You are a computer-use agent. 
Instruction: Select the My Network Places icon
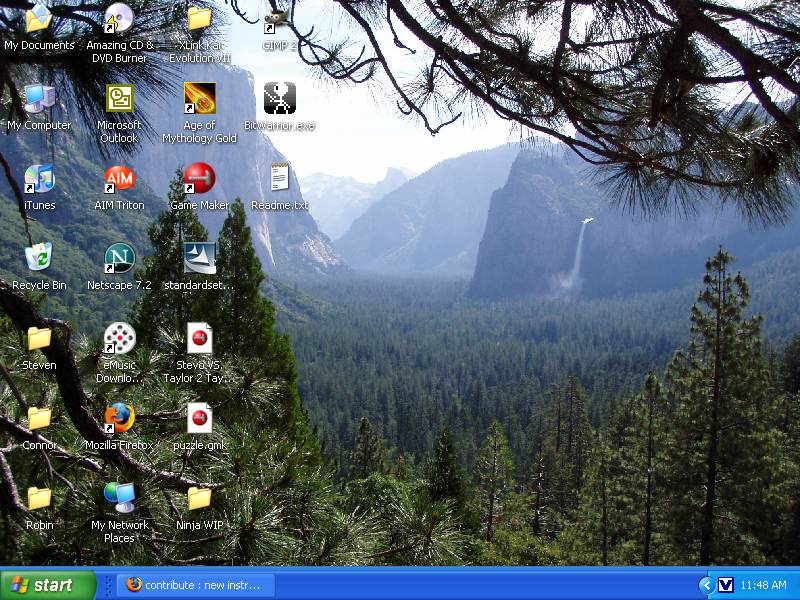coord(119,497)
